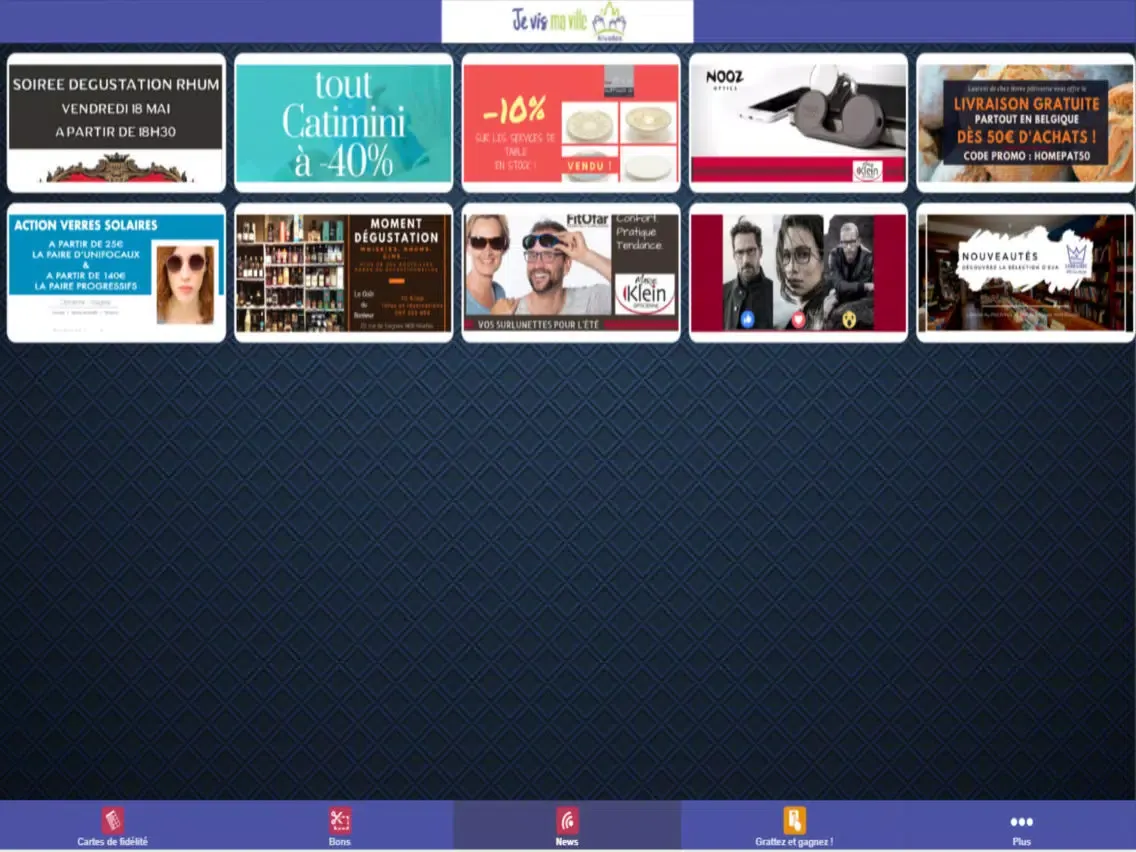Image resolution: width=1136 pixels, height=852 pixels.
Task: Open Soirée dégustation rhum news card
Action: (x=116, y=122)
